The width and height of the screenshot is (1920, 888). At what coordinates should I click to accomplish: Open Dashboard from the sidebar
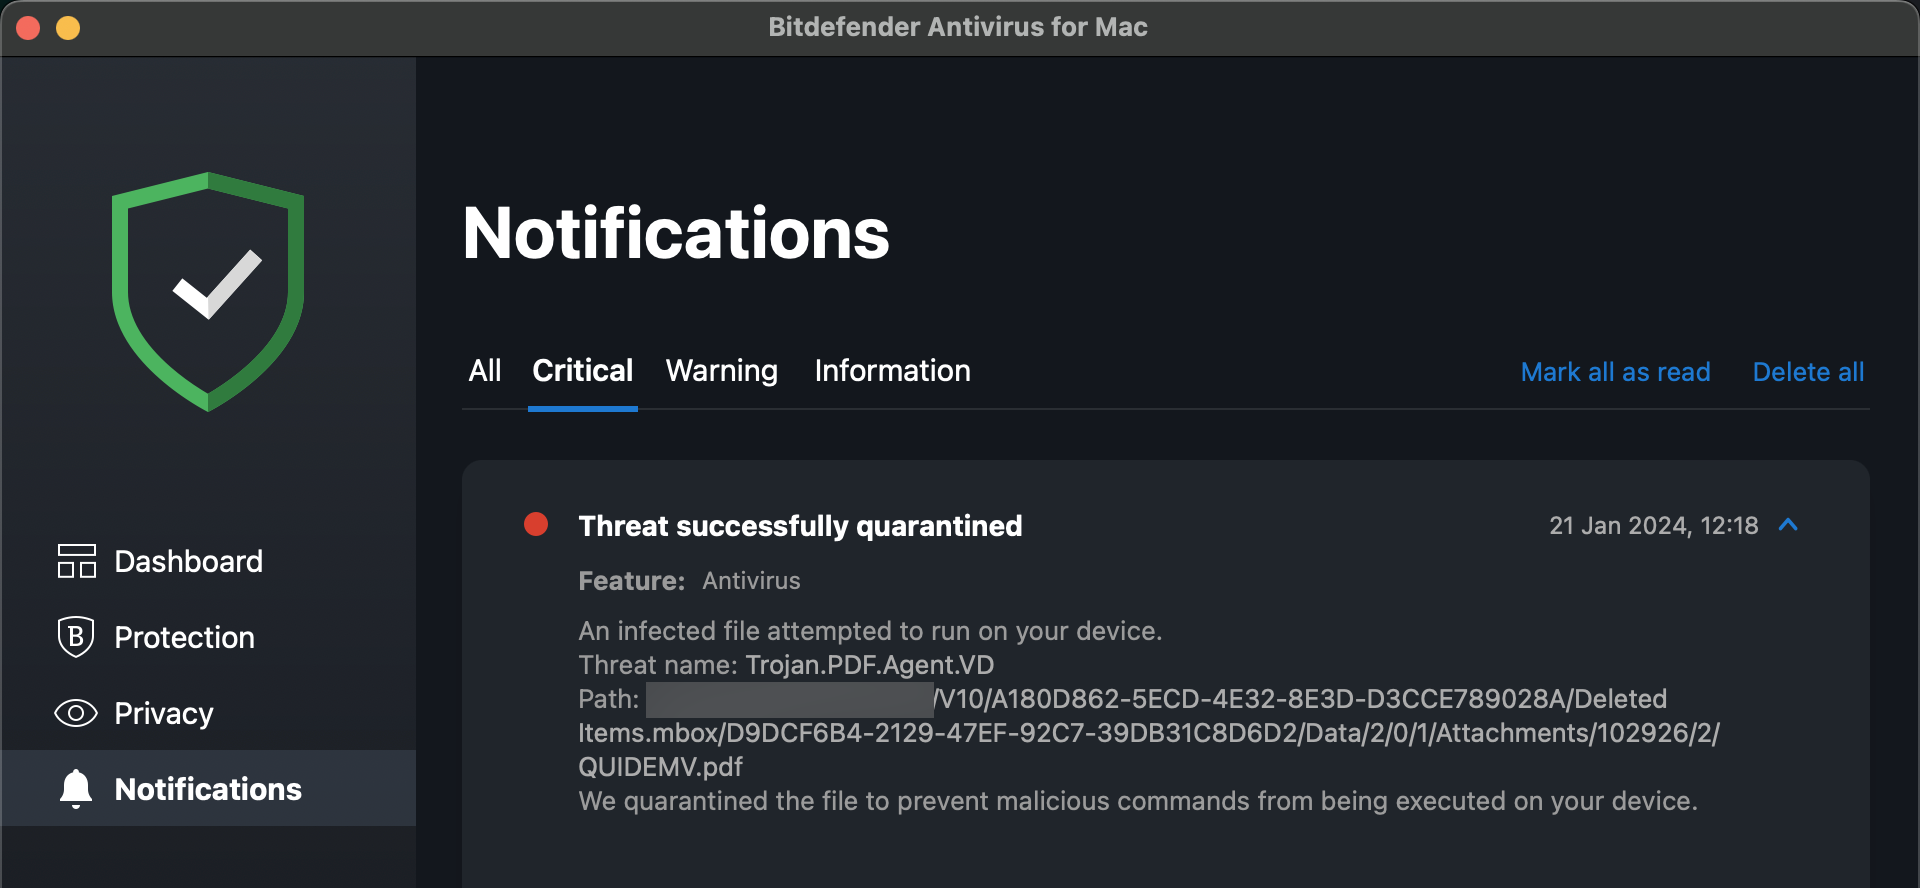pyautogui.click(x=189, y=561)
